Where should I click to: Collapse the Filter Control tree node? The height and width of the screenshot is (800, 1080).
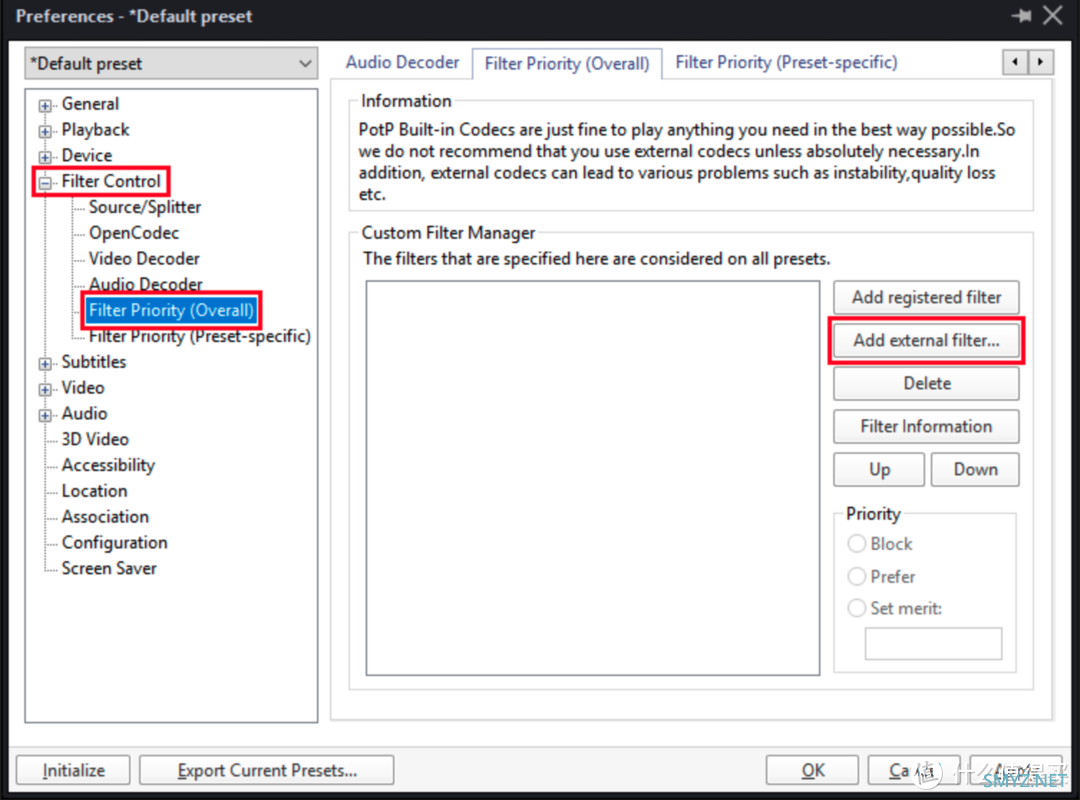click(45, 183)
